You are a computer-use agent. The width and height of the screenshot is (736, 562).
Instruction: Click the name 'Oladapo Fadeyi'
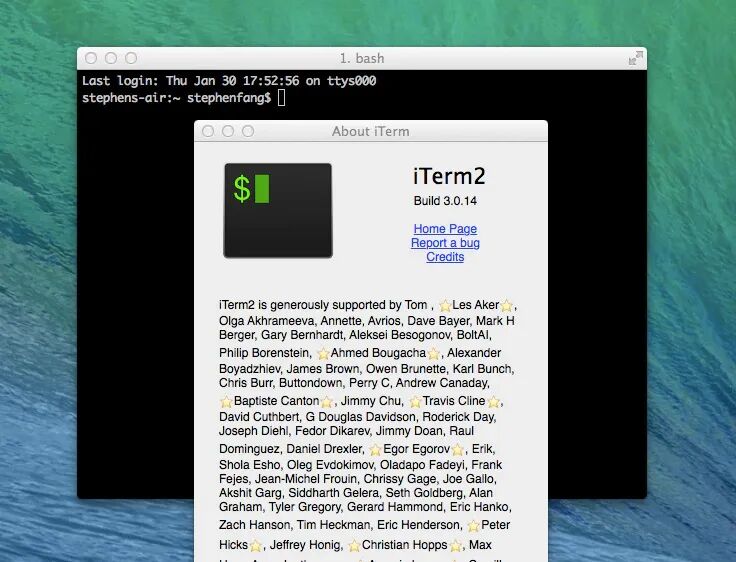pos(422,465)
